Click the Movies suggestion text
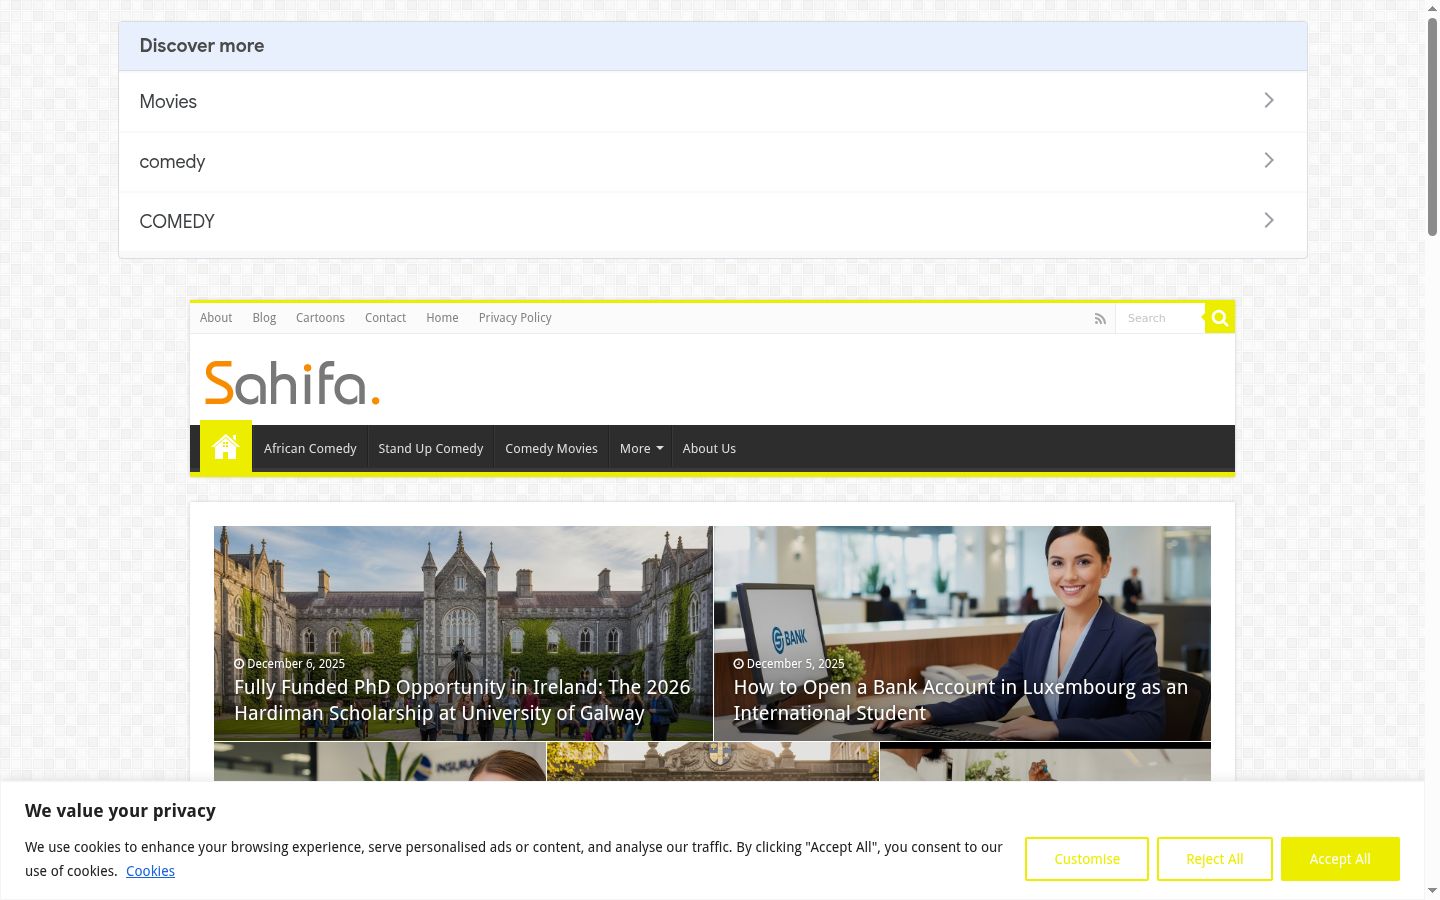This screenshot has height=900, width=1440. pyautogui.click(x=168, y=101)
